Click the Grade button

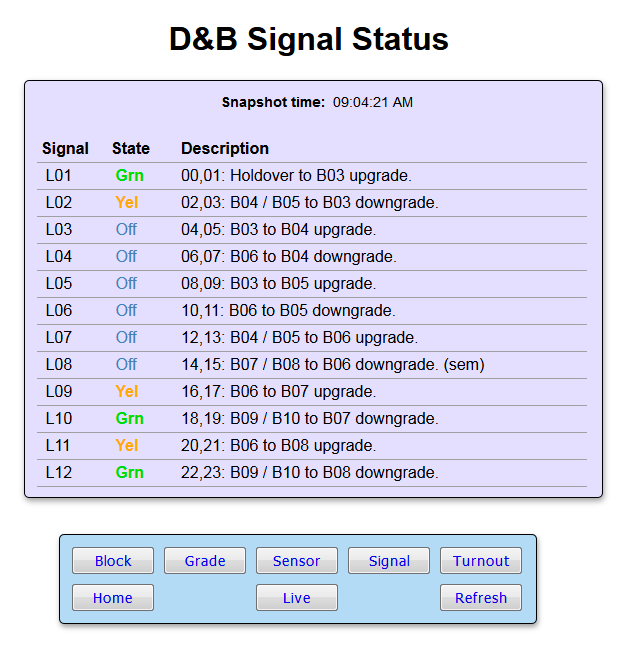point(205,560)
